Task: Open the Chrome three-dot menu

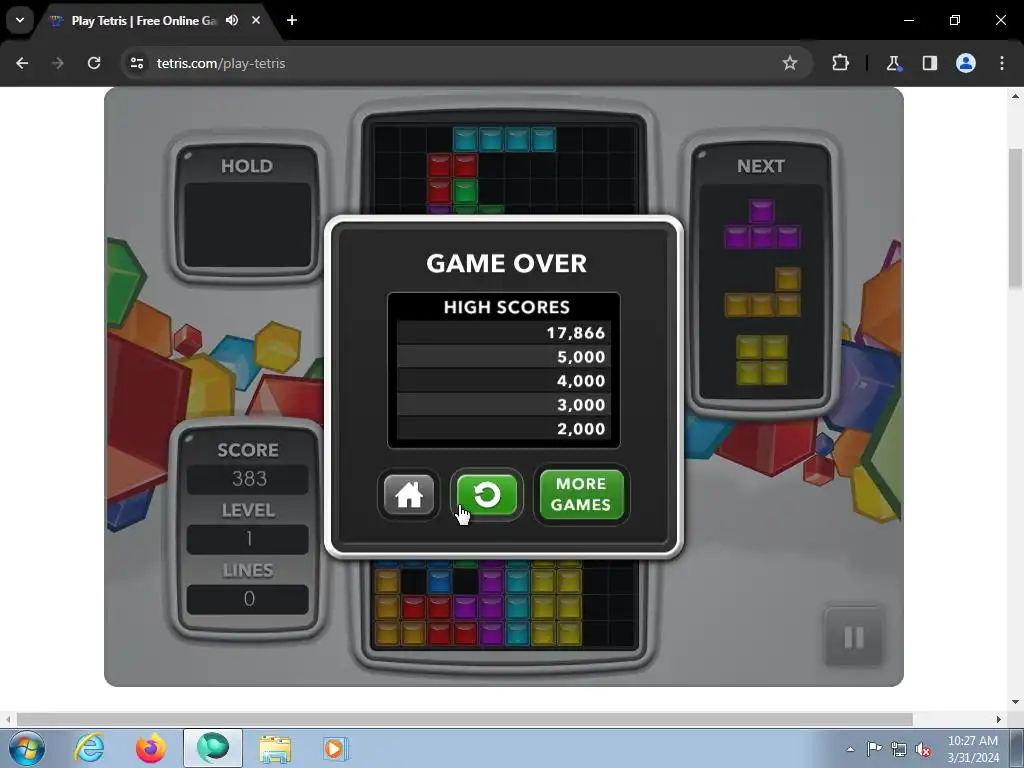Action: pyautogui.click(x=1002, y=63)
